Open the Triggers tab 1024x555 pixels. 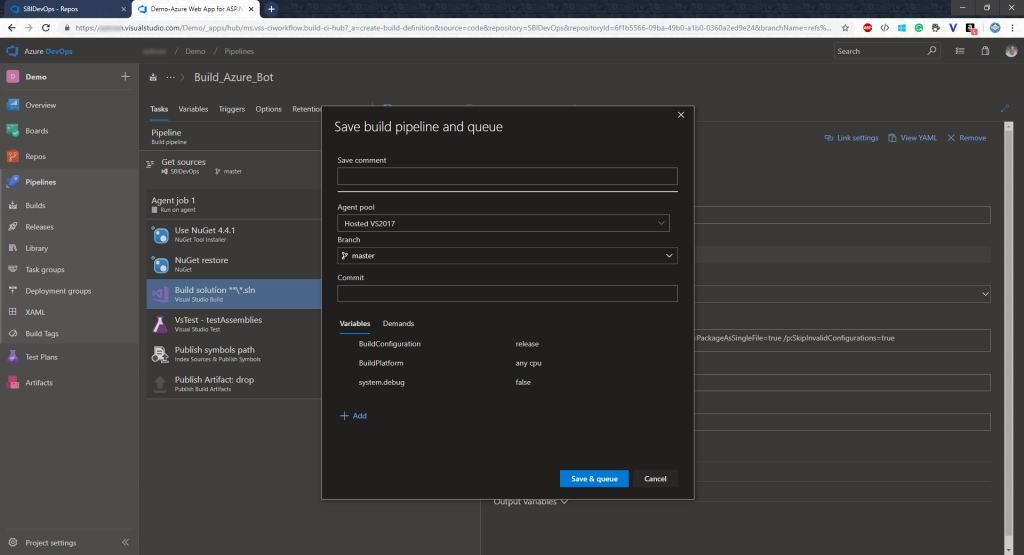click(232, 109)
